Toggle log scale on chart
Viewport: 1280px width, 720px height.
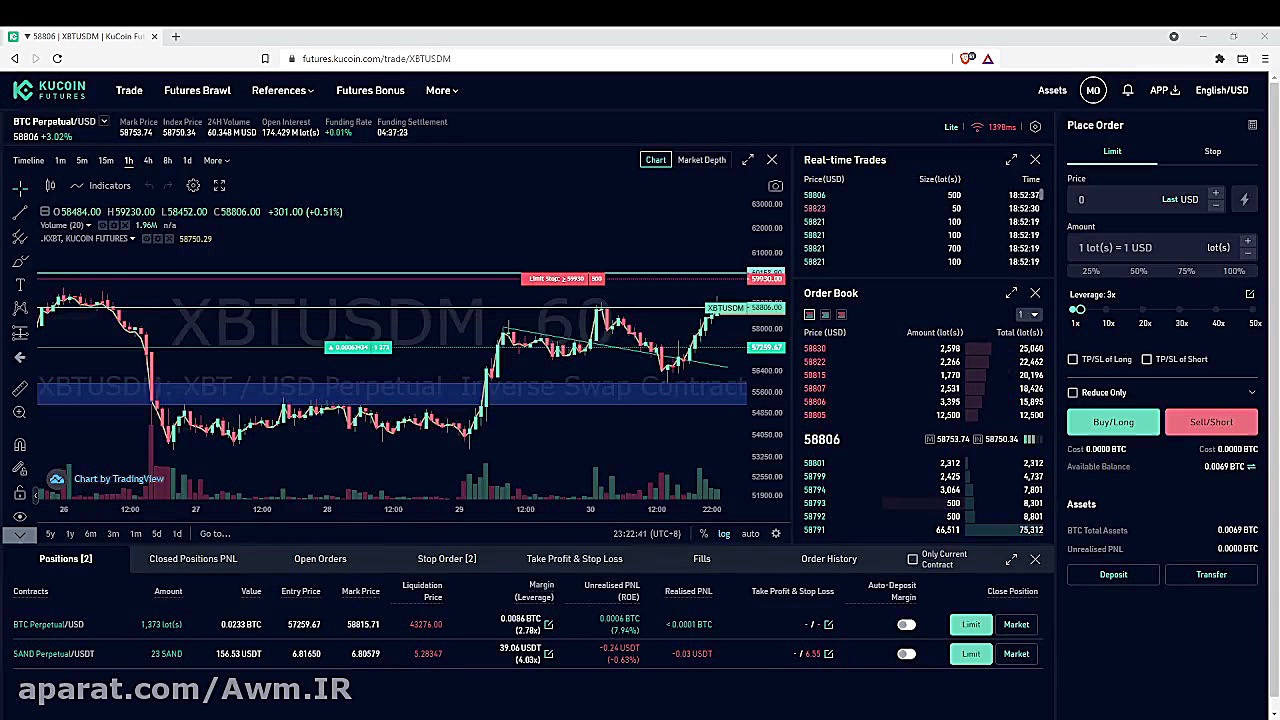click(723, 534)
